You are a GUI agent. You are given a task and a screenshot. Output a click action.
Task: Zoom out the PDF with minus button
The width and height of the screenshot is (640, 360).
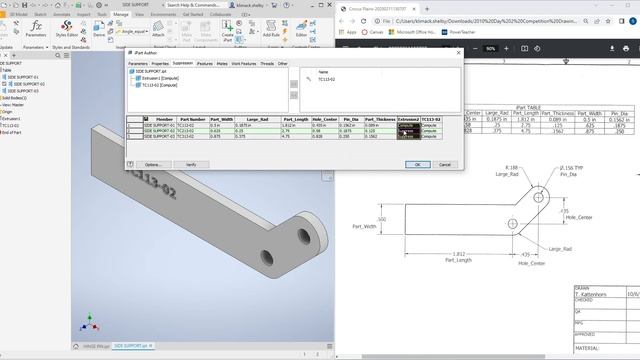coord(475,49)
